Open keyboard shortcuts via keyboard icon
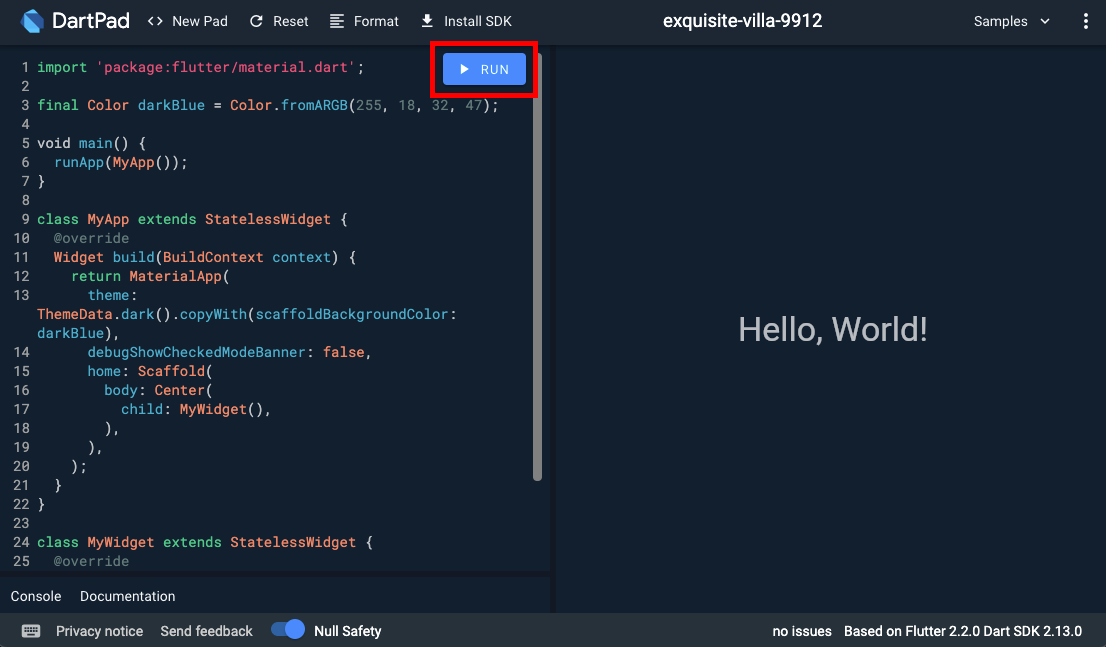Viewport: 1106px width, 647px height. (31, 631)
